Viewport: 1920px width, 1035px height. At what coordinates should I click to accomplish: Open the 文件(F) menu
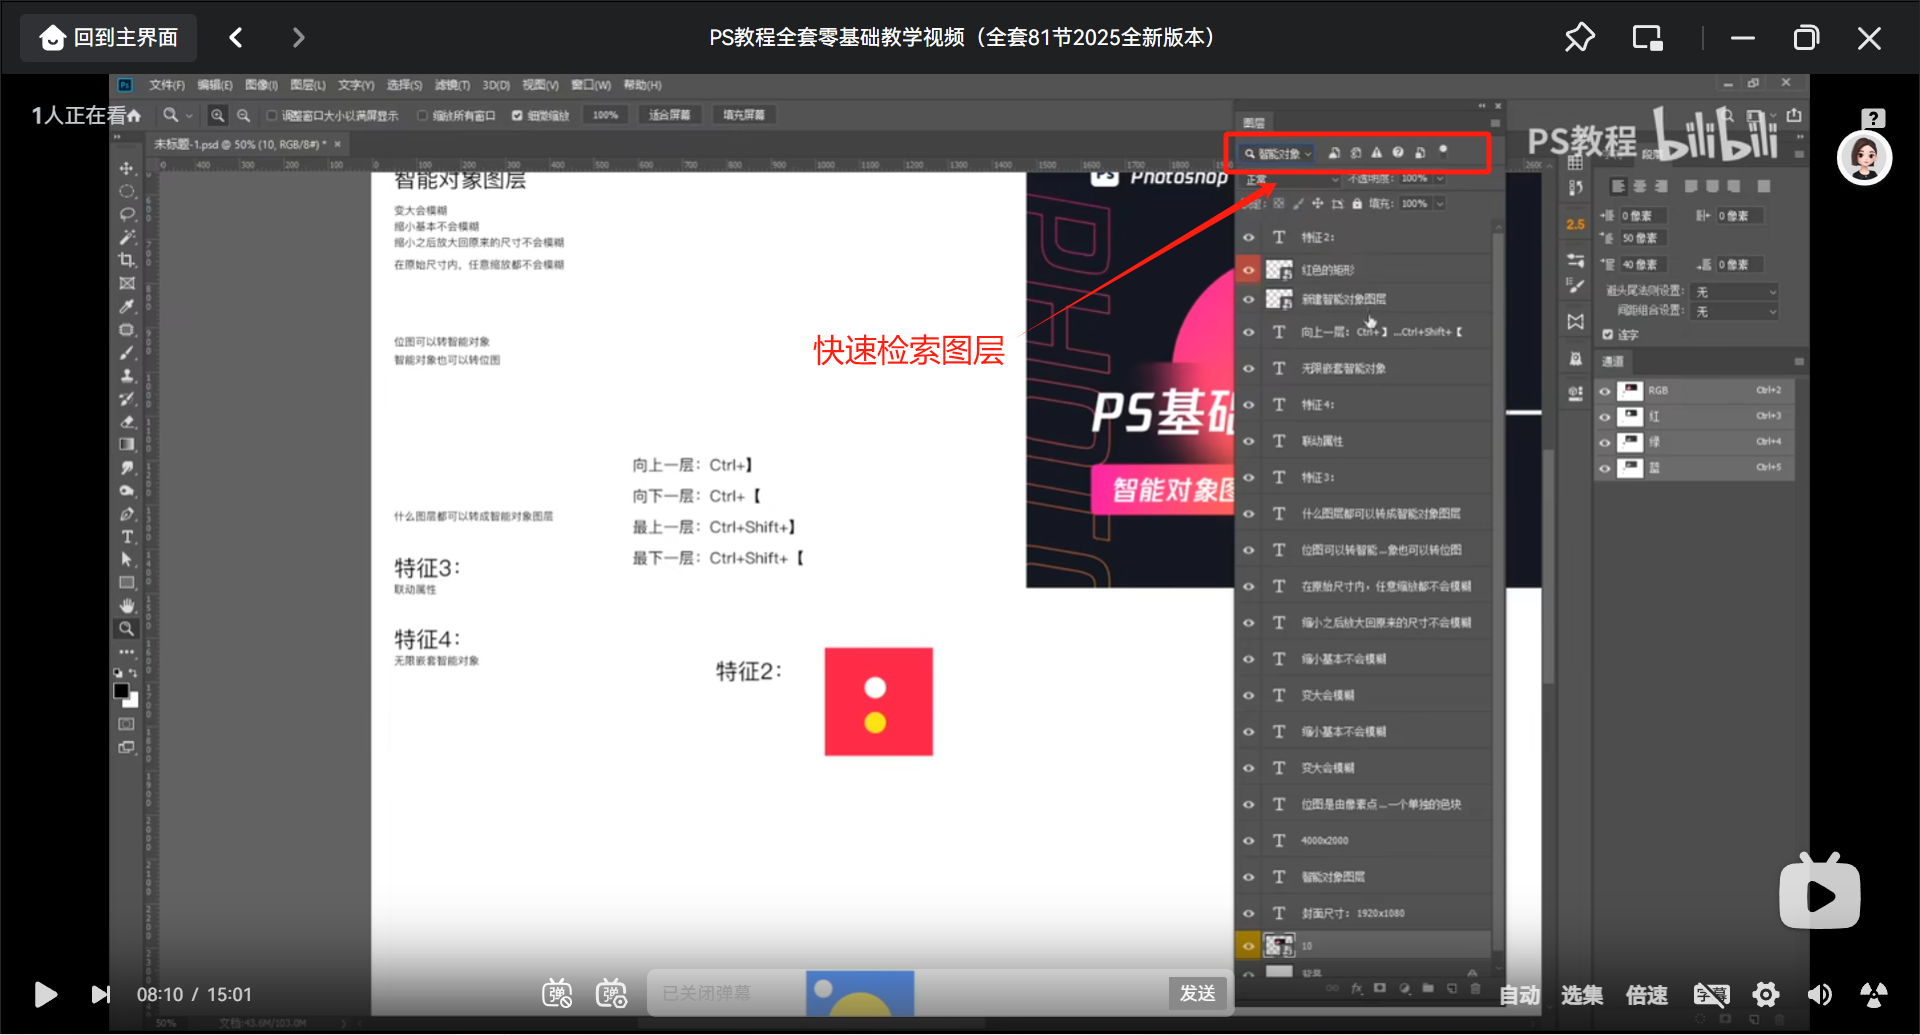coord(167,86)
